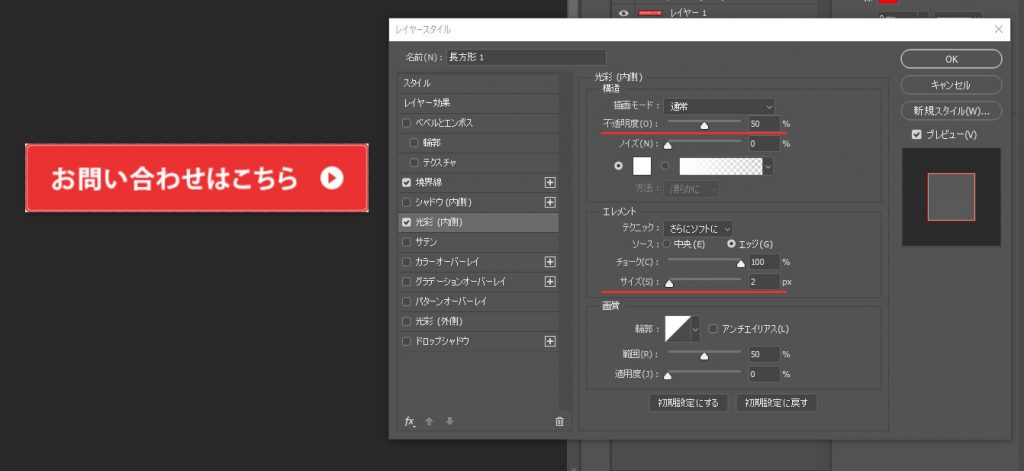
Task: Uncheck the プレビュー checkbox
Action: click(916, 135)
